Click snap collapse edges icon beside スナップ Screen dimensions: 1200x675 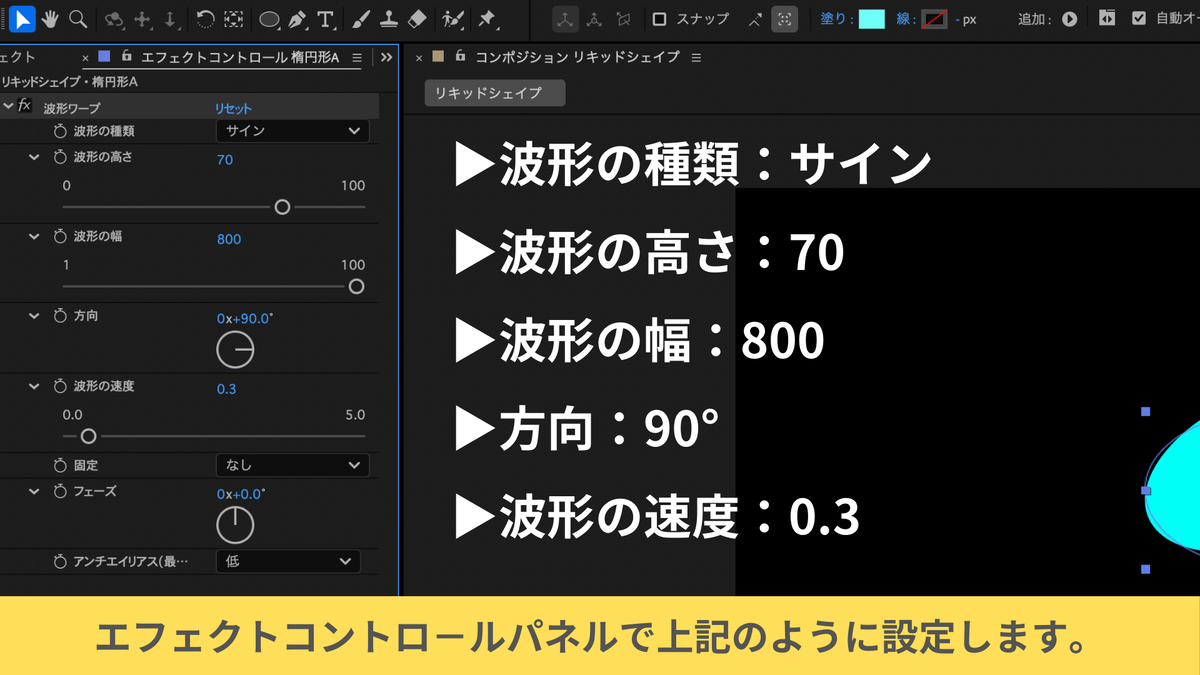[x=756, y=19]
